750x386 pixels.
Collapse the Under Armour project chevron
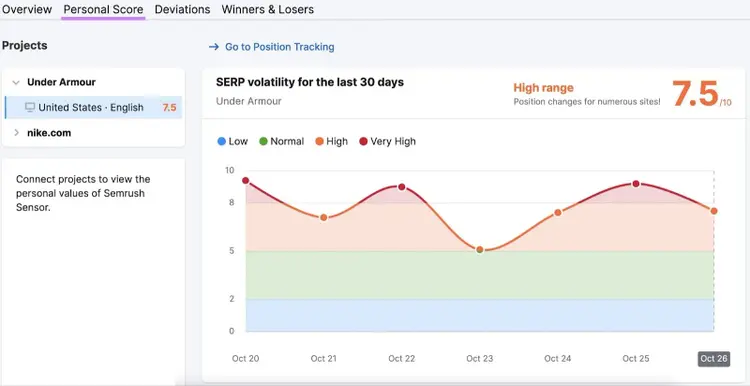(16, 82)
